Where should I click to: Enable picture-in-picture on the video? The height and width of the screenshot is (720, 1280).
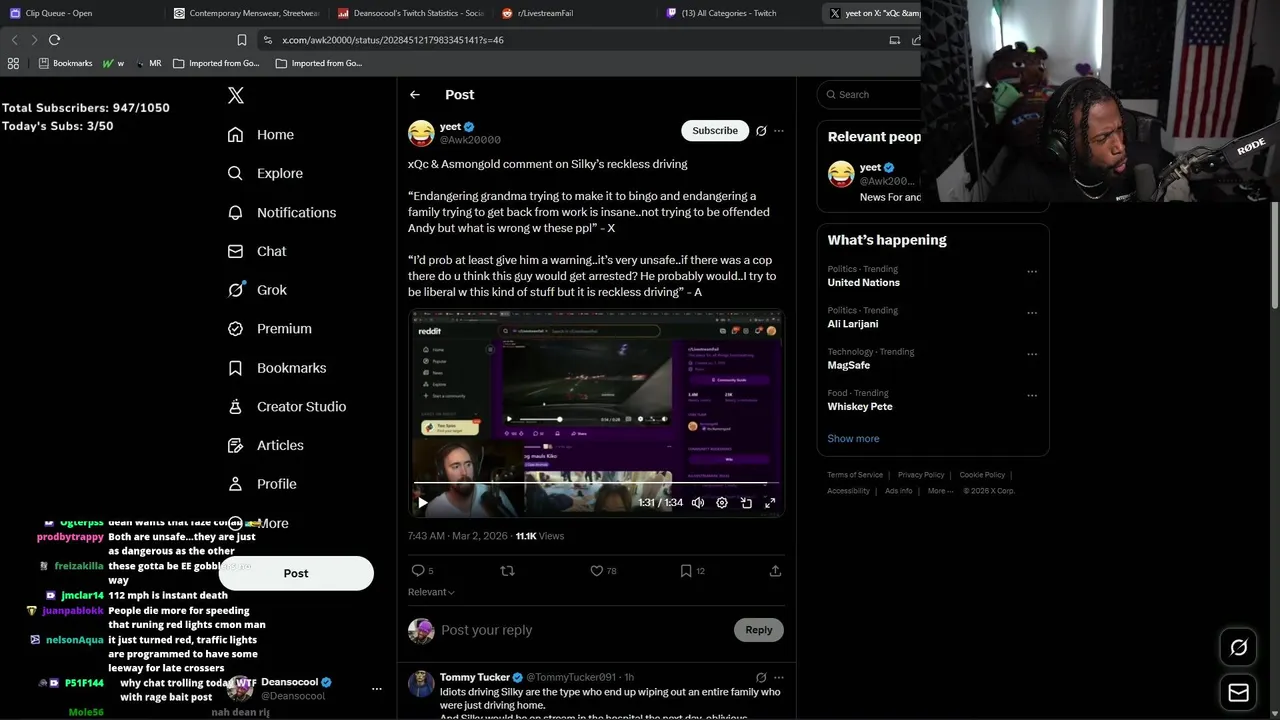coord(746,503)
